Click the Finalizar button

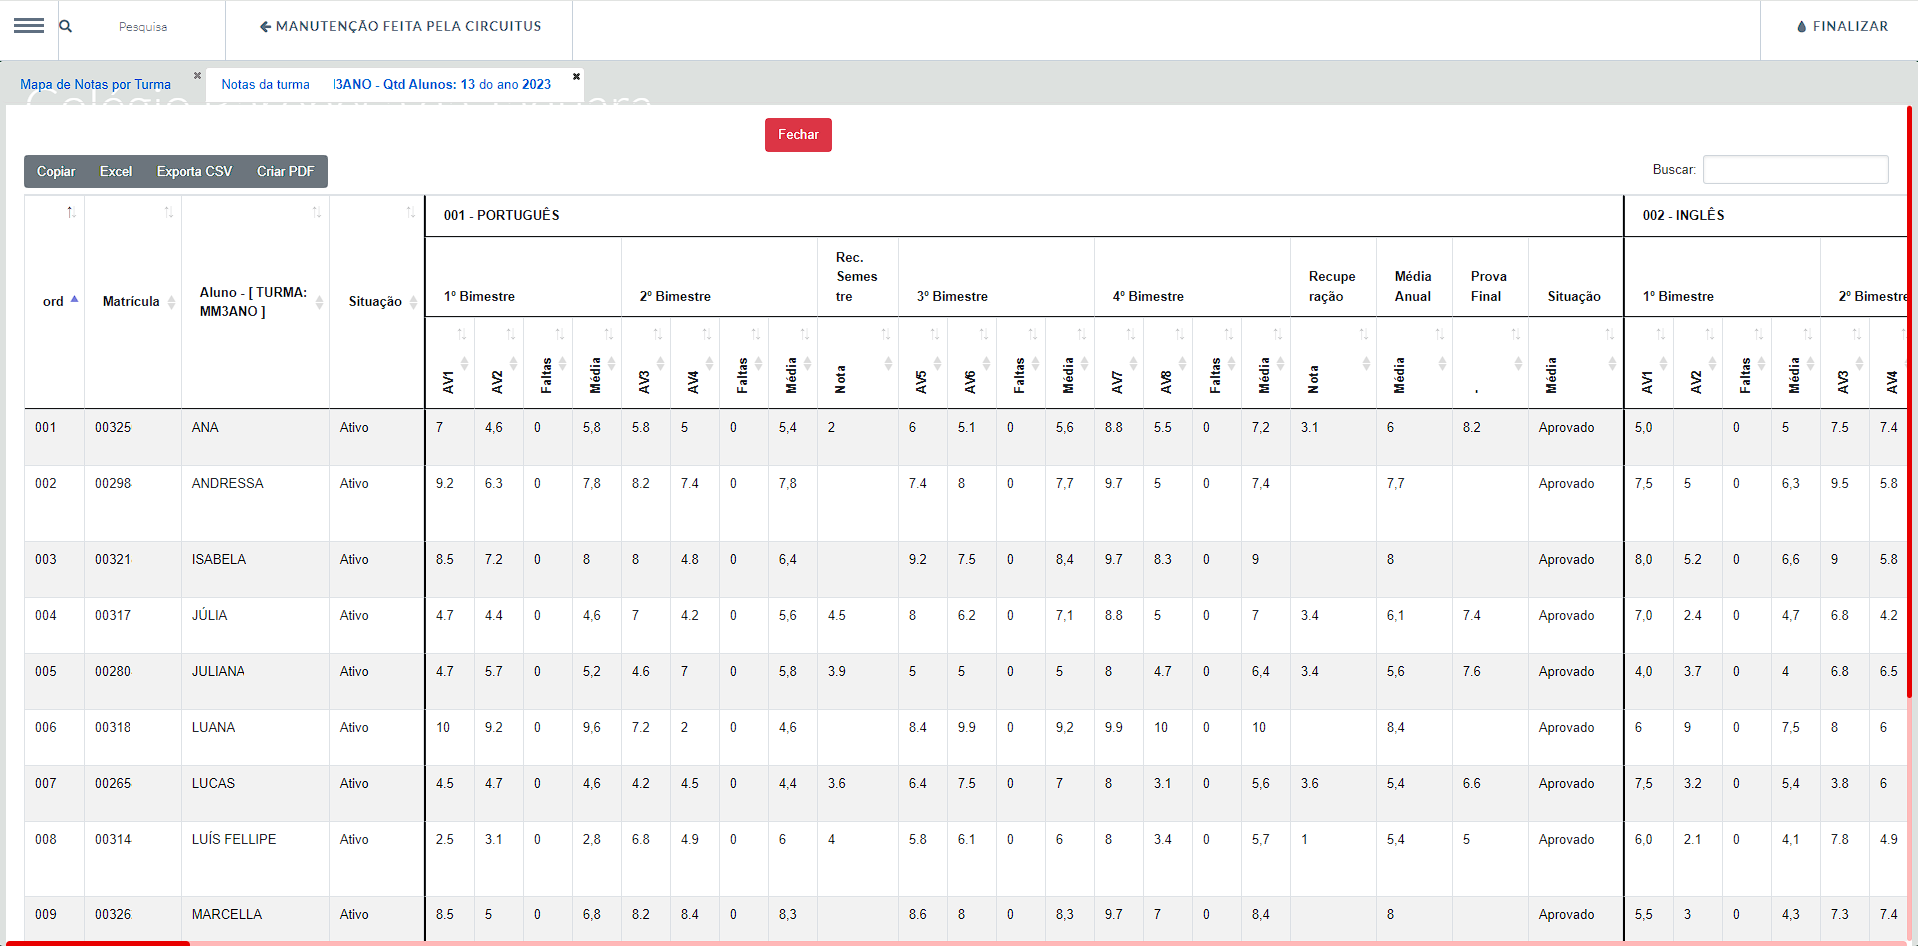point(1842,26)
